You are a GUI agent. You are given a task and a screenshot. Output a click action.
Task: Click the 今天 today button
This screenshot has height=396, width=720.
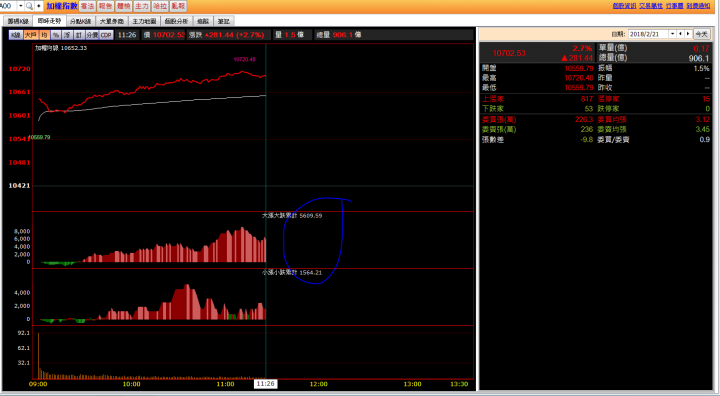[701, 34]
